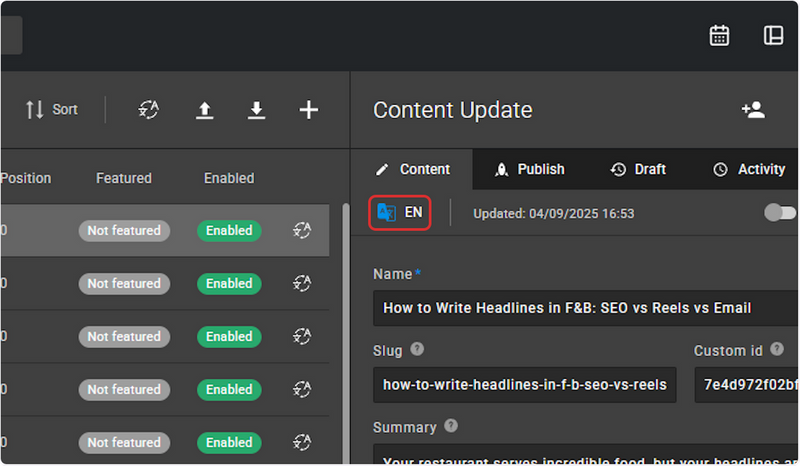This screenshot has height=466, width=800.
Task: Click translate icon in second row
Action: pos(302,283)
